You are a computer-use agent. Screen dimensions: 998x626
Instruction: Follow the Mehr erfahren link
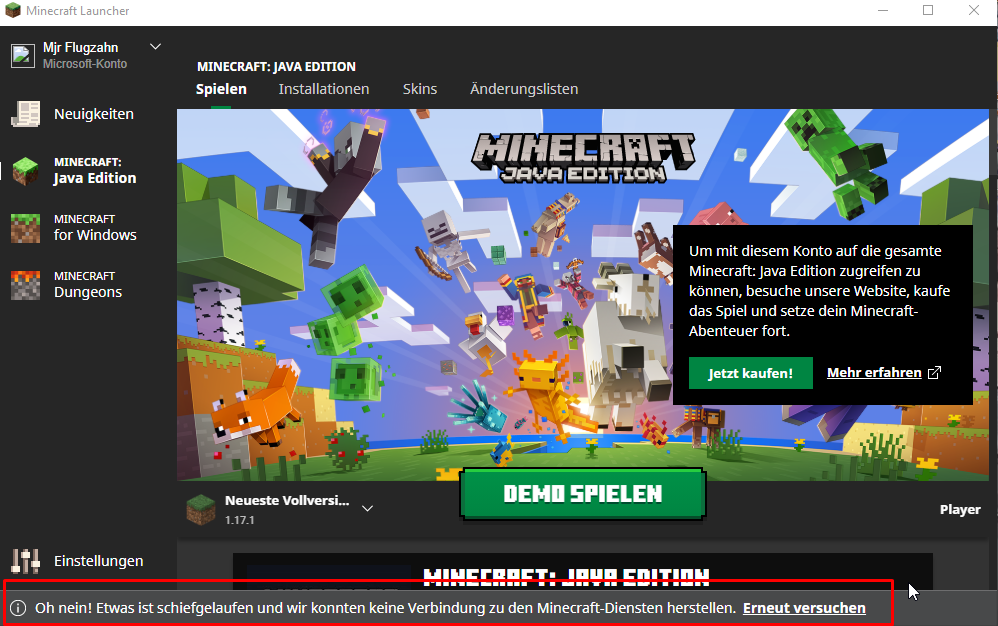pos(873,373)
